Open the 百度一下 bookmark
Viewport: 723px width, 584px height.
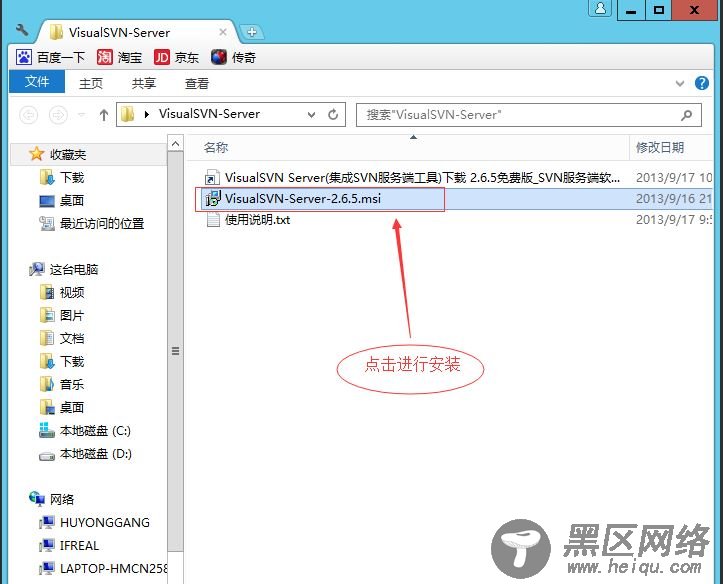[51, 58]
